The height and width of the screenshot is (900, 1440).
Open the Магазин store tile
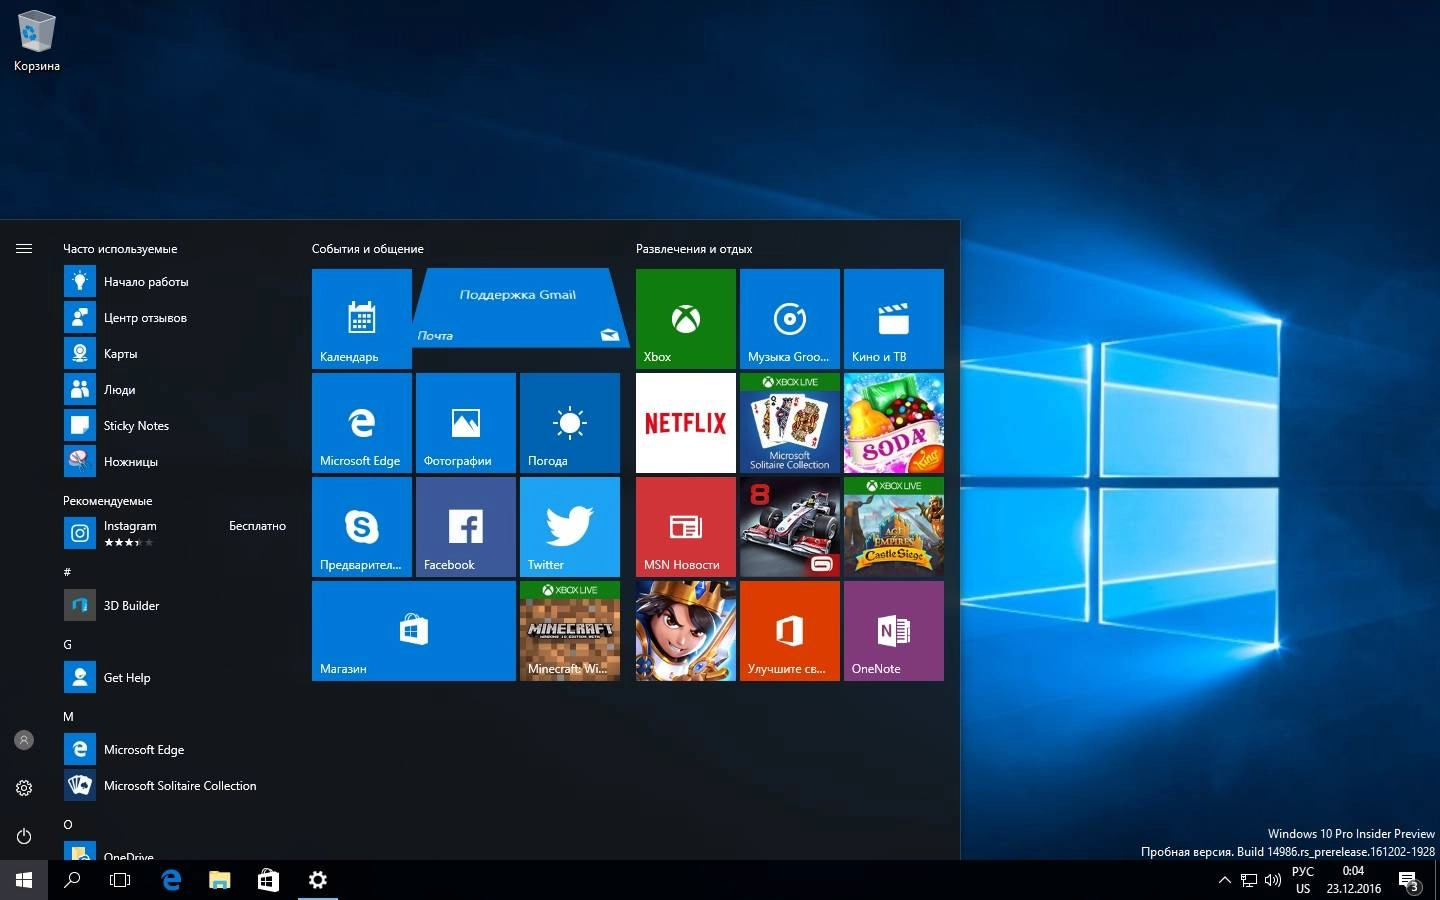tap(414, 631)
